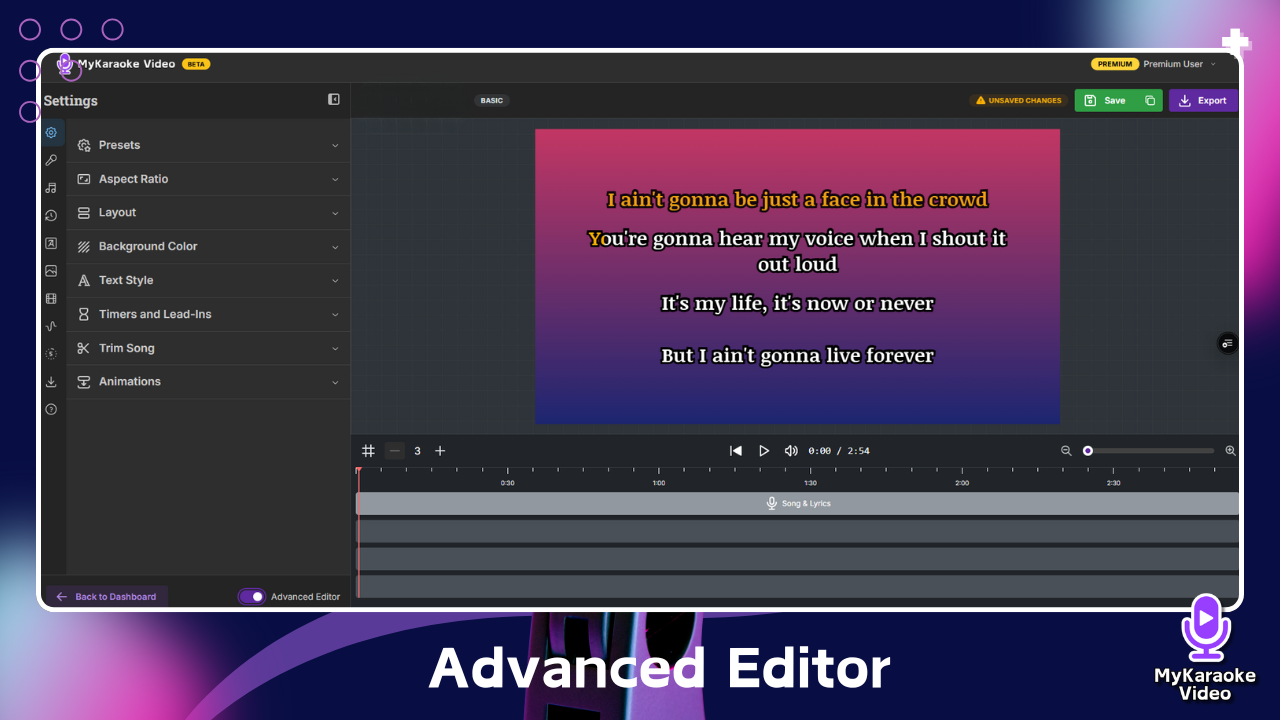The image size is (1280, 720).
Task: Zoom out the timeline with the magnifier minus
Action: coord(1066,451)
